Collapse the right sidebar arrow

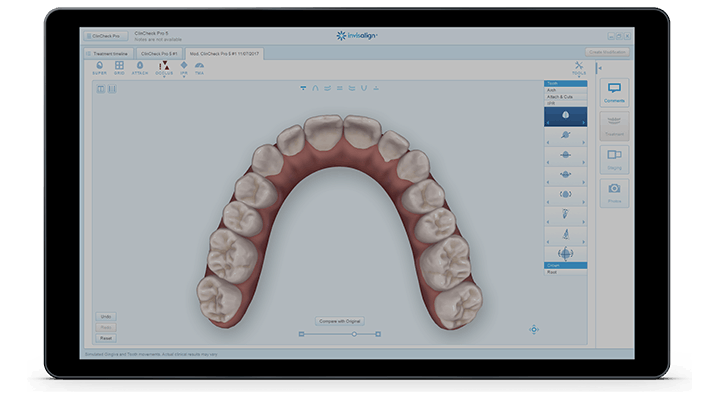(599, 68)
